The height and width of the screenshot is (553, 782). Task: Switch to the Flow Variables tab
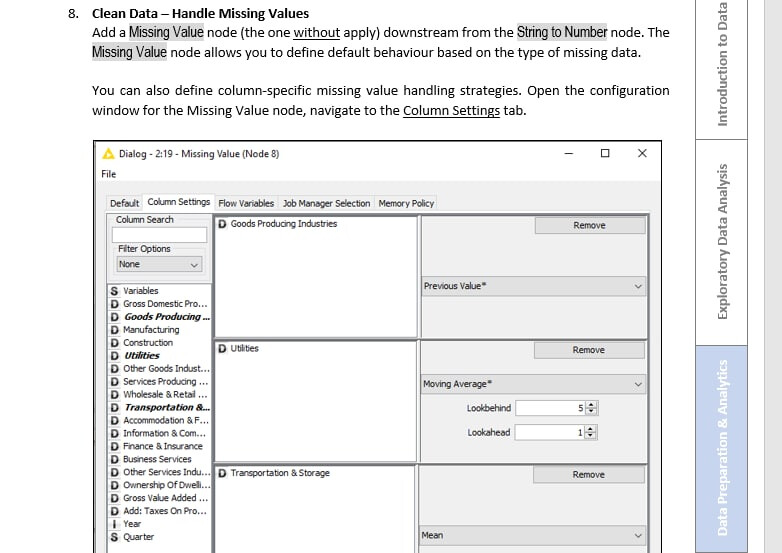click(x=247, y=203)
